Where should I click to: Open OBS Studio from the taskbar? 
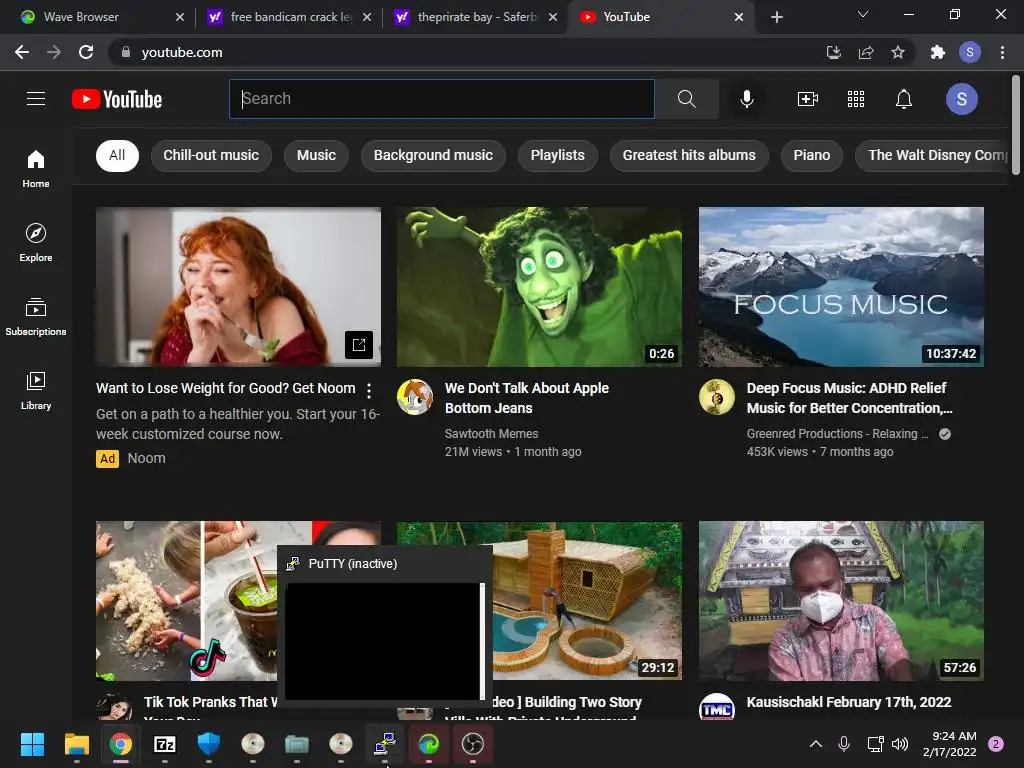(x=473, y=744)
